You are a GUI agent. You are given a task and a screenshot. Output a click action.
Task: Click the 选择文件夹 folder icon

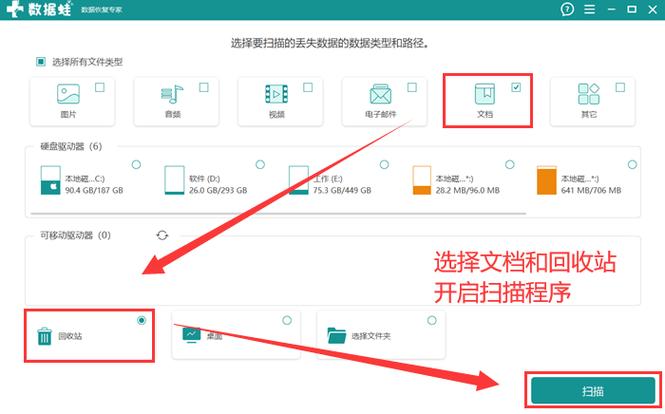337,336
